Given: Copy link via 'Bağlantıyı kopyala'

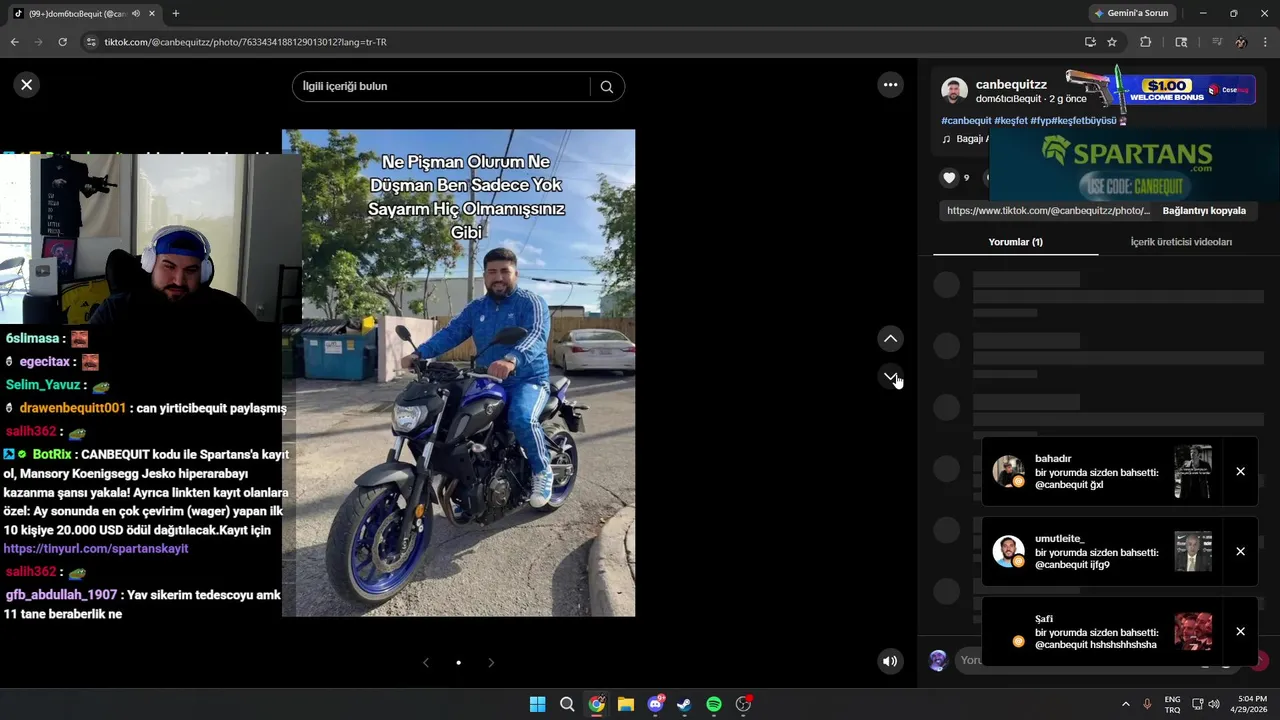Looking at the screenshot, I should pos(1204,211).
